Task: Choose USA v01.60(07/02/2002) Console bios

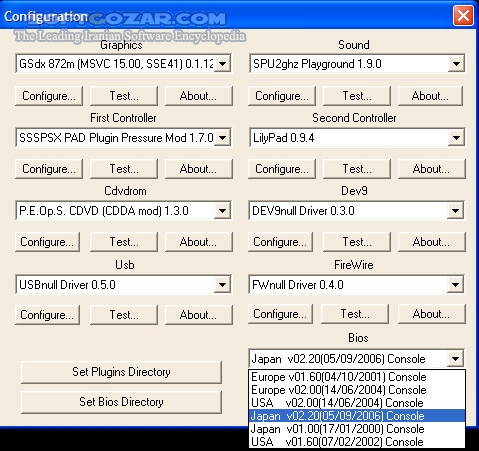Action: (357, 442)
